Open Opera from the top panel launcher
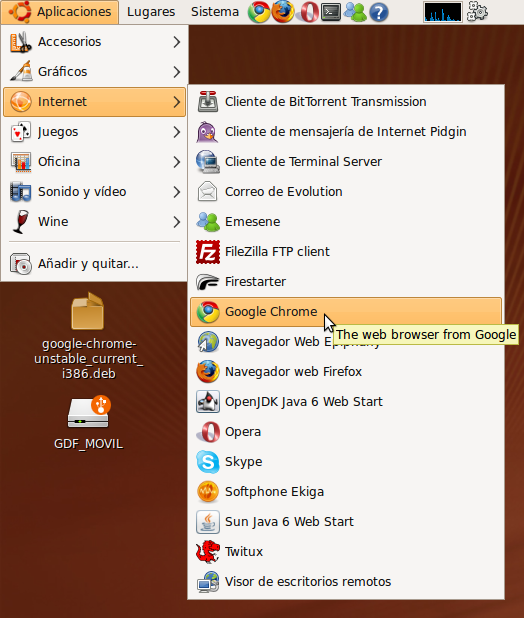The height and width of the screenshot is (618, 524). tap(307, 12)
